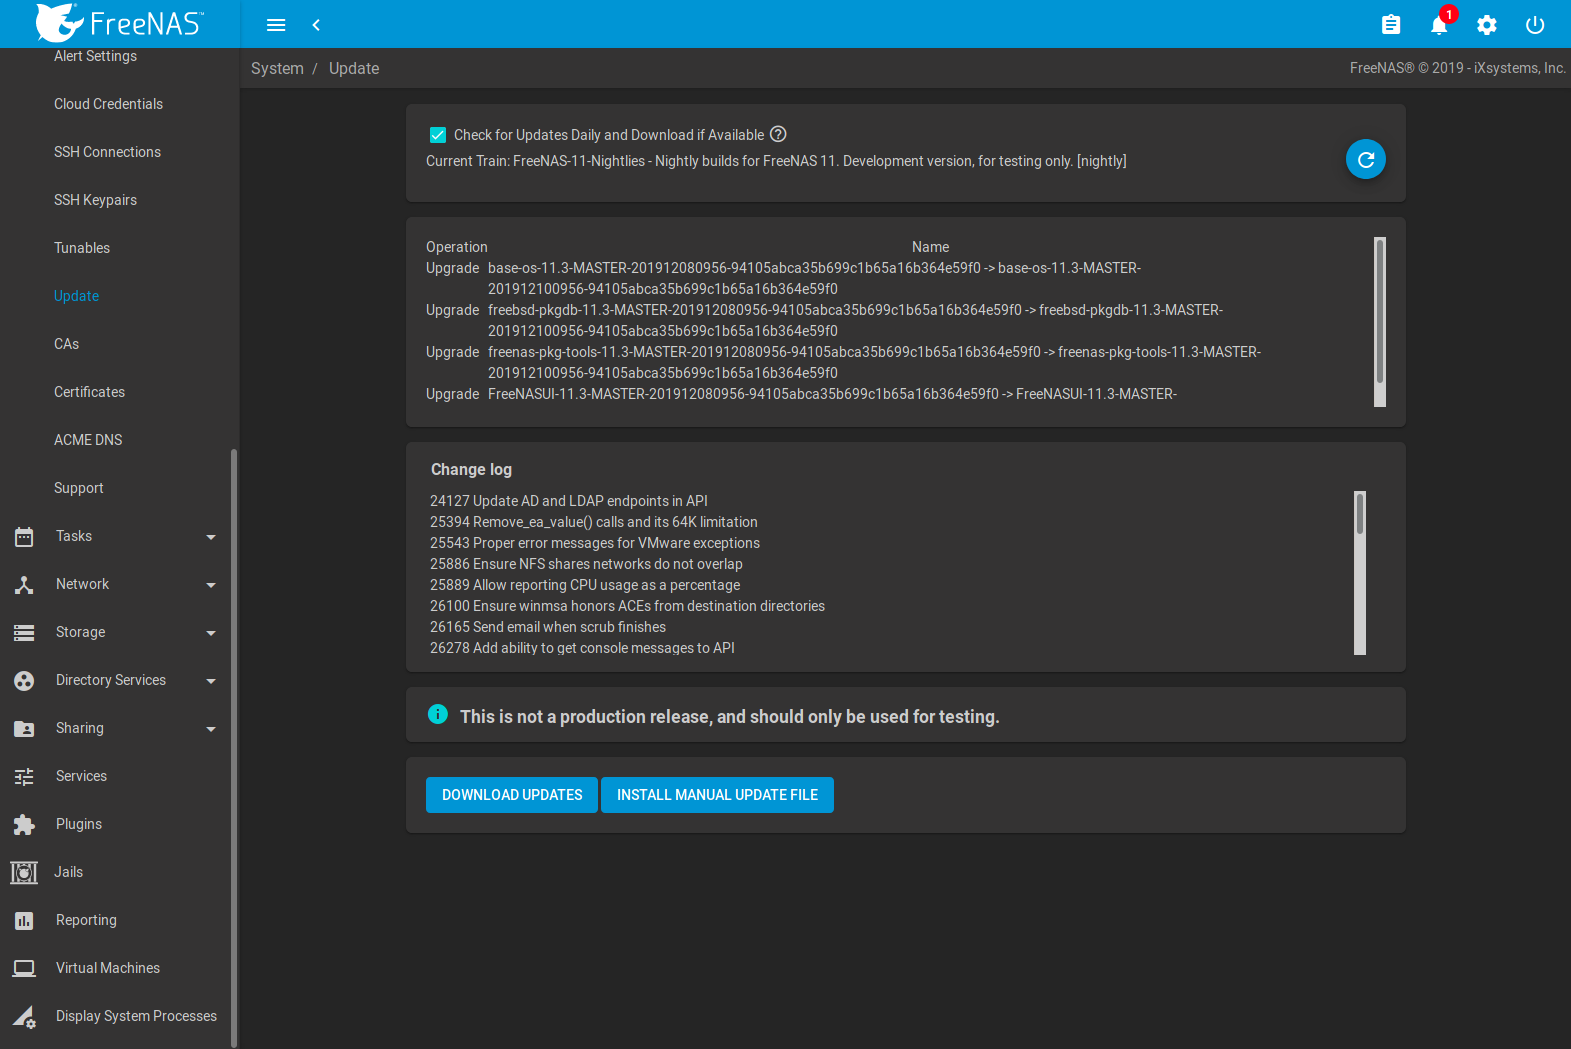Click Current Train nightlies text

776,161
